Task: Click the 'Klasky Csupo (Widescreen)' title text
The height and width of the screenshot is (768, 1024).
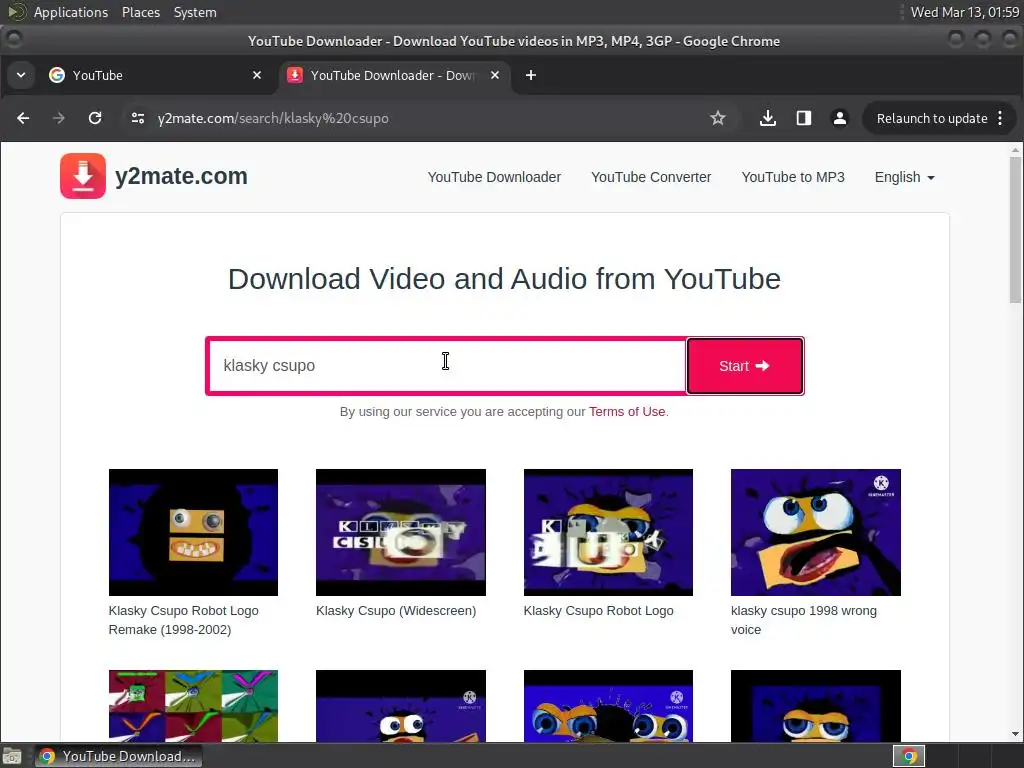Action: click(x=396, y=611)
